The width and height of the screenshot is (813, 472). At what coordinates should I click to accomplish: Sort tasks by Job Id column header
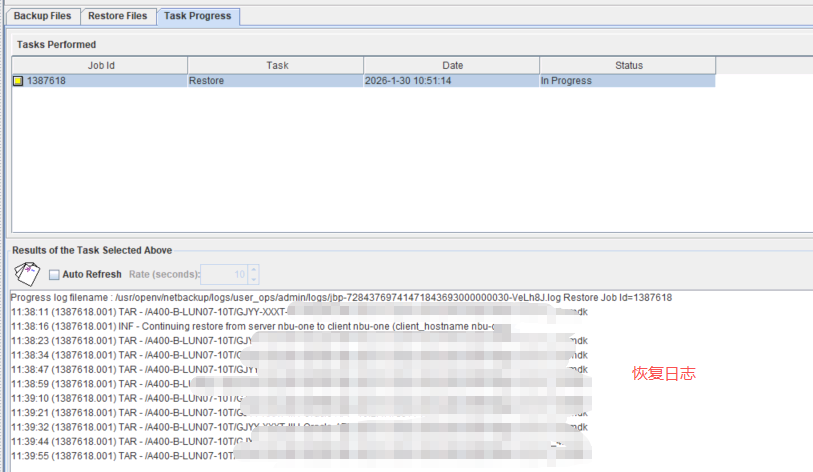tap(99, 65)
